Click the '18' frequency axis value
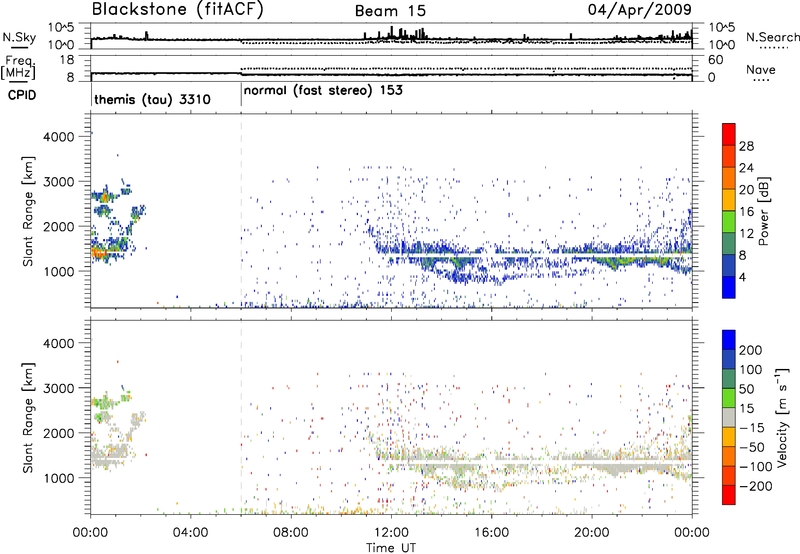This screenshot has height=554, width=800. point(66,60)
